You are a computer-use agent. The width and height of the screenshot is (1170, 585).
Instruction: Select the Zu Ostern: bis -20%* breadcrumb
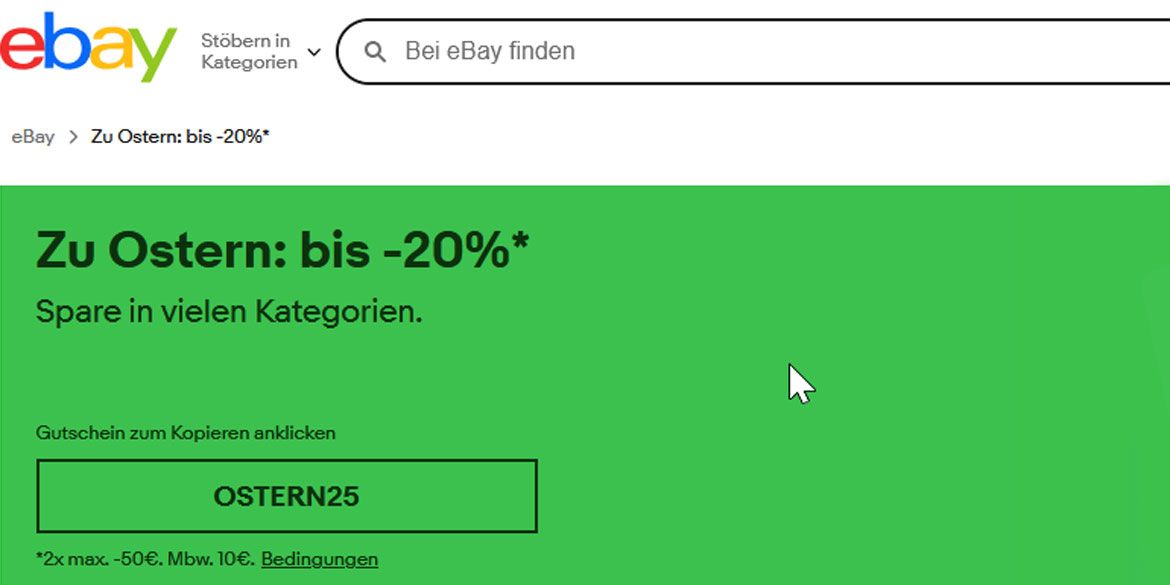(x=180, y=137)
